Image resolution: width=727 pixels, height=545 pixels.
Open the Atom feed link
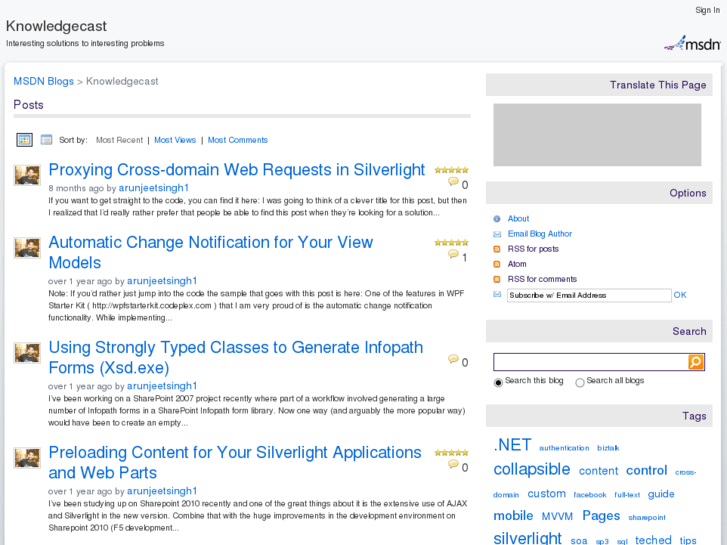tap(517, 264)
